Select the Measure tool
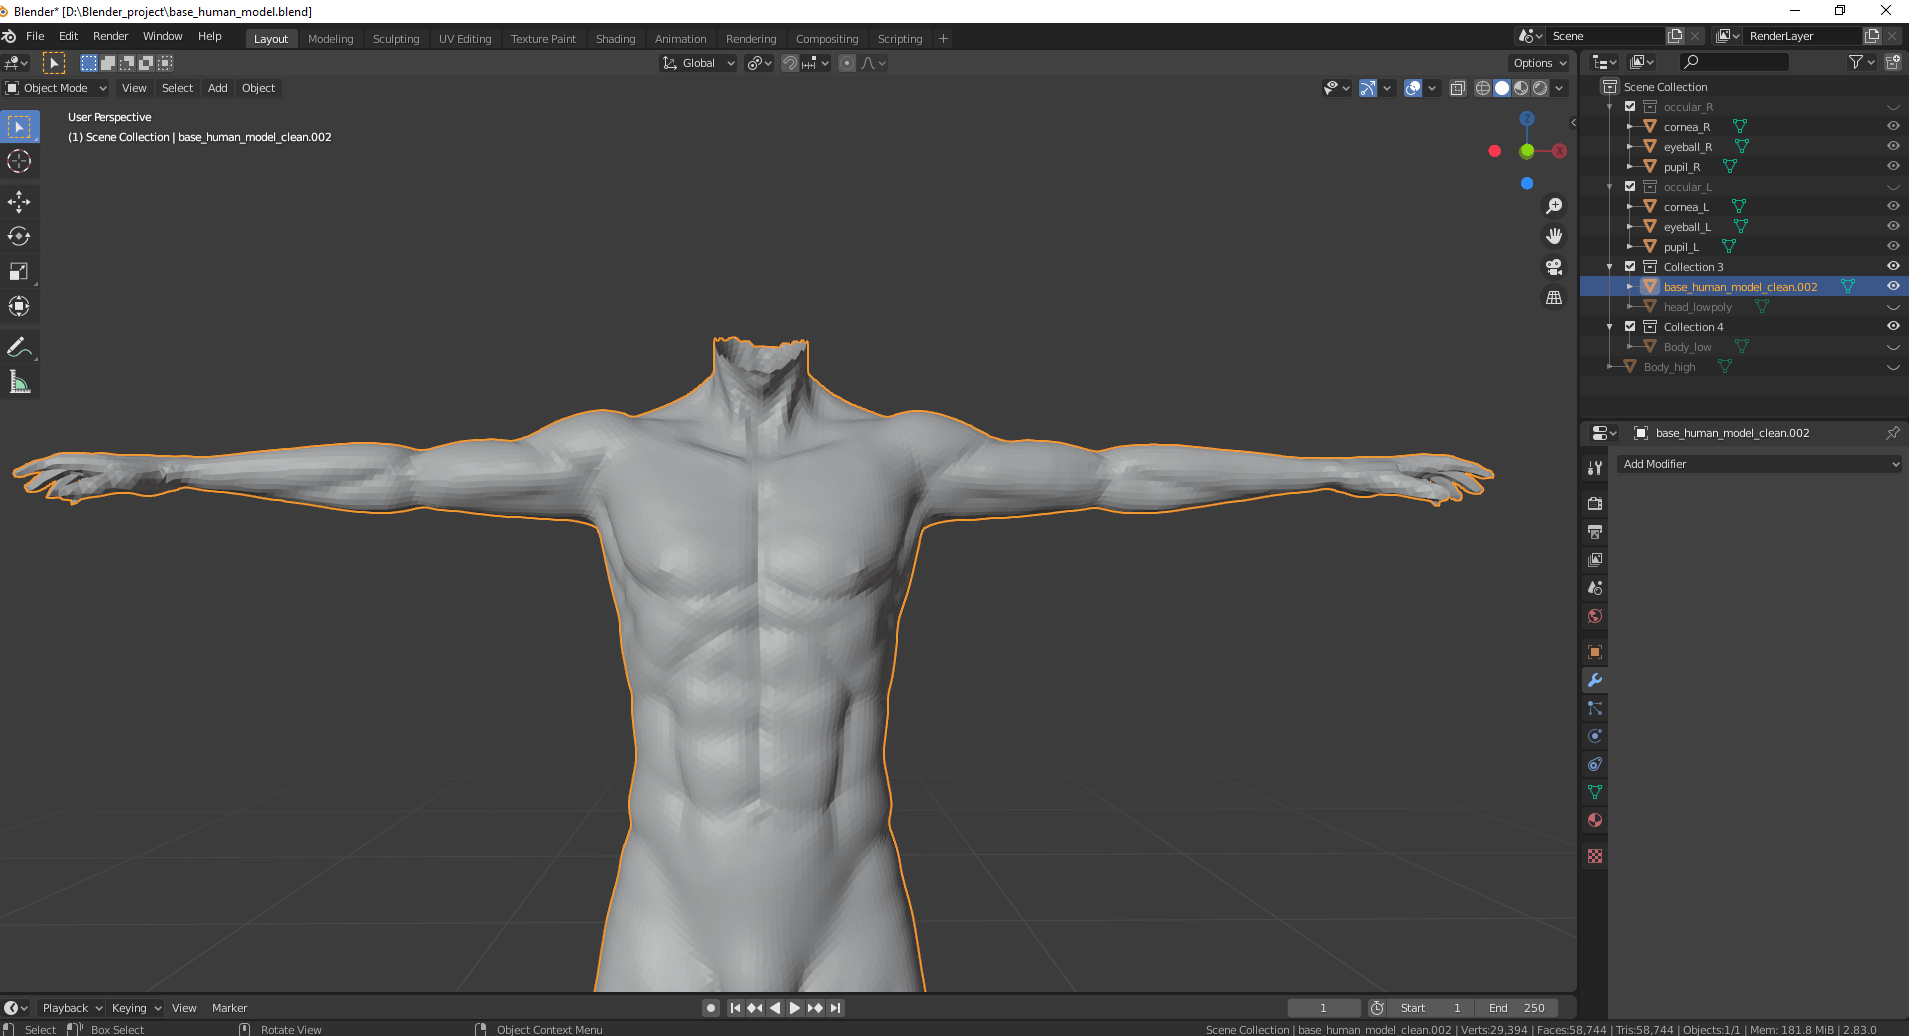This screenshot has height=1036, width=1909. coord(19,381)
